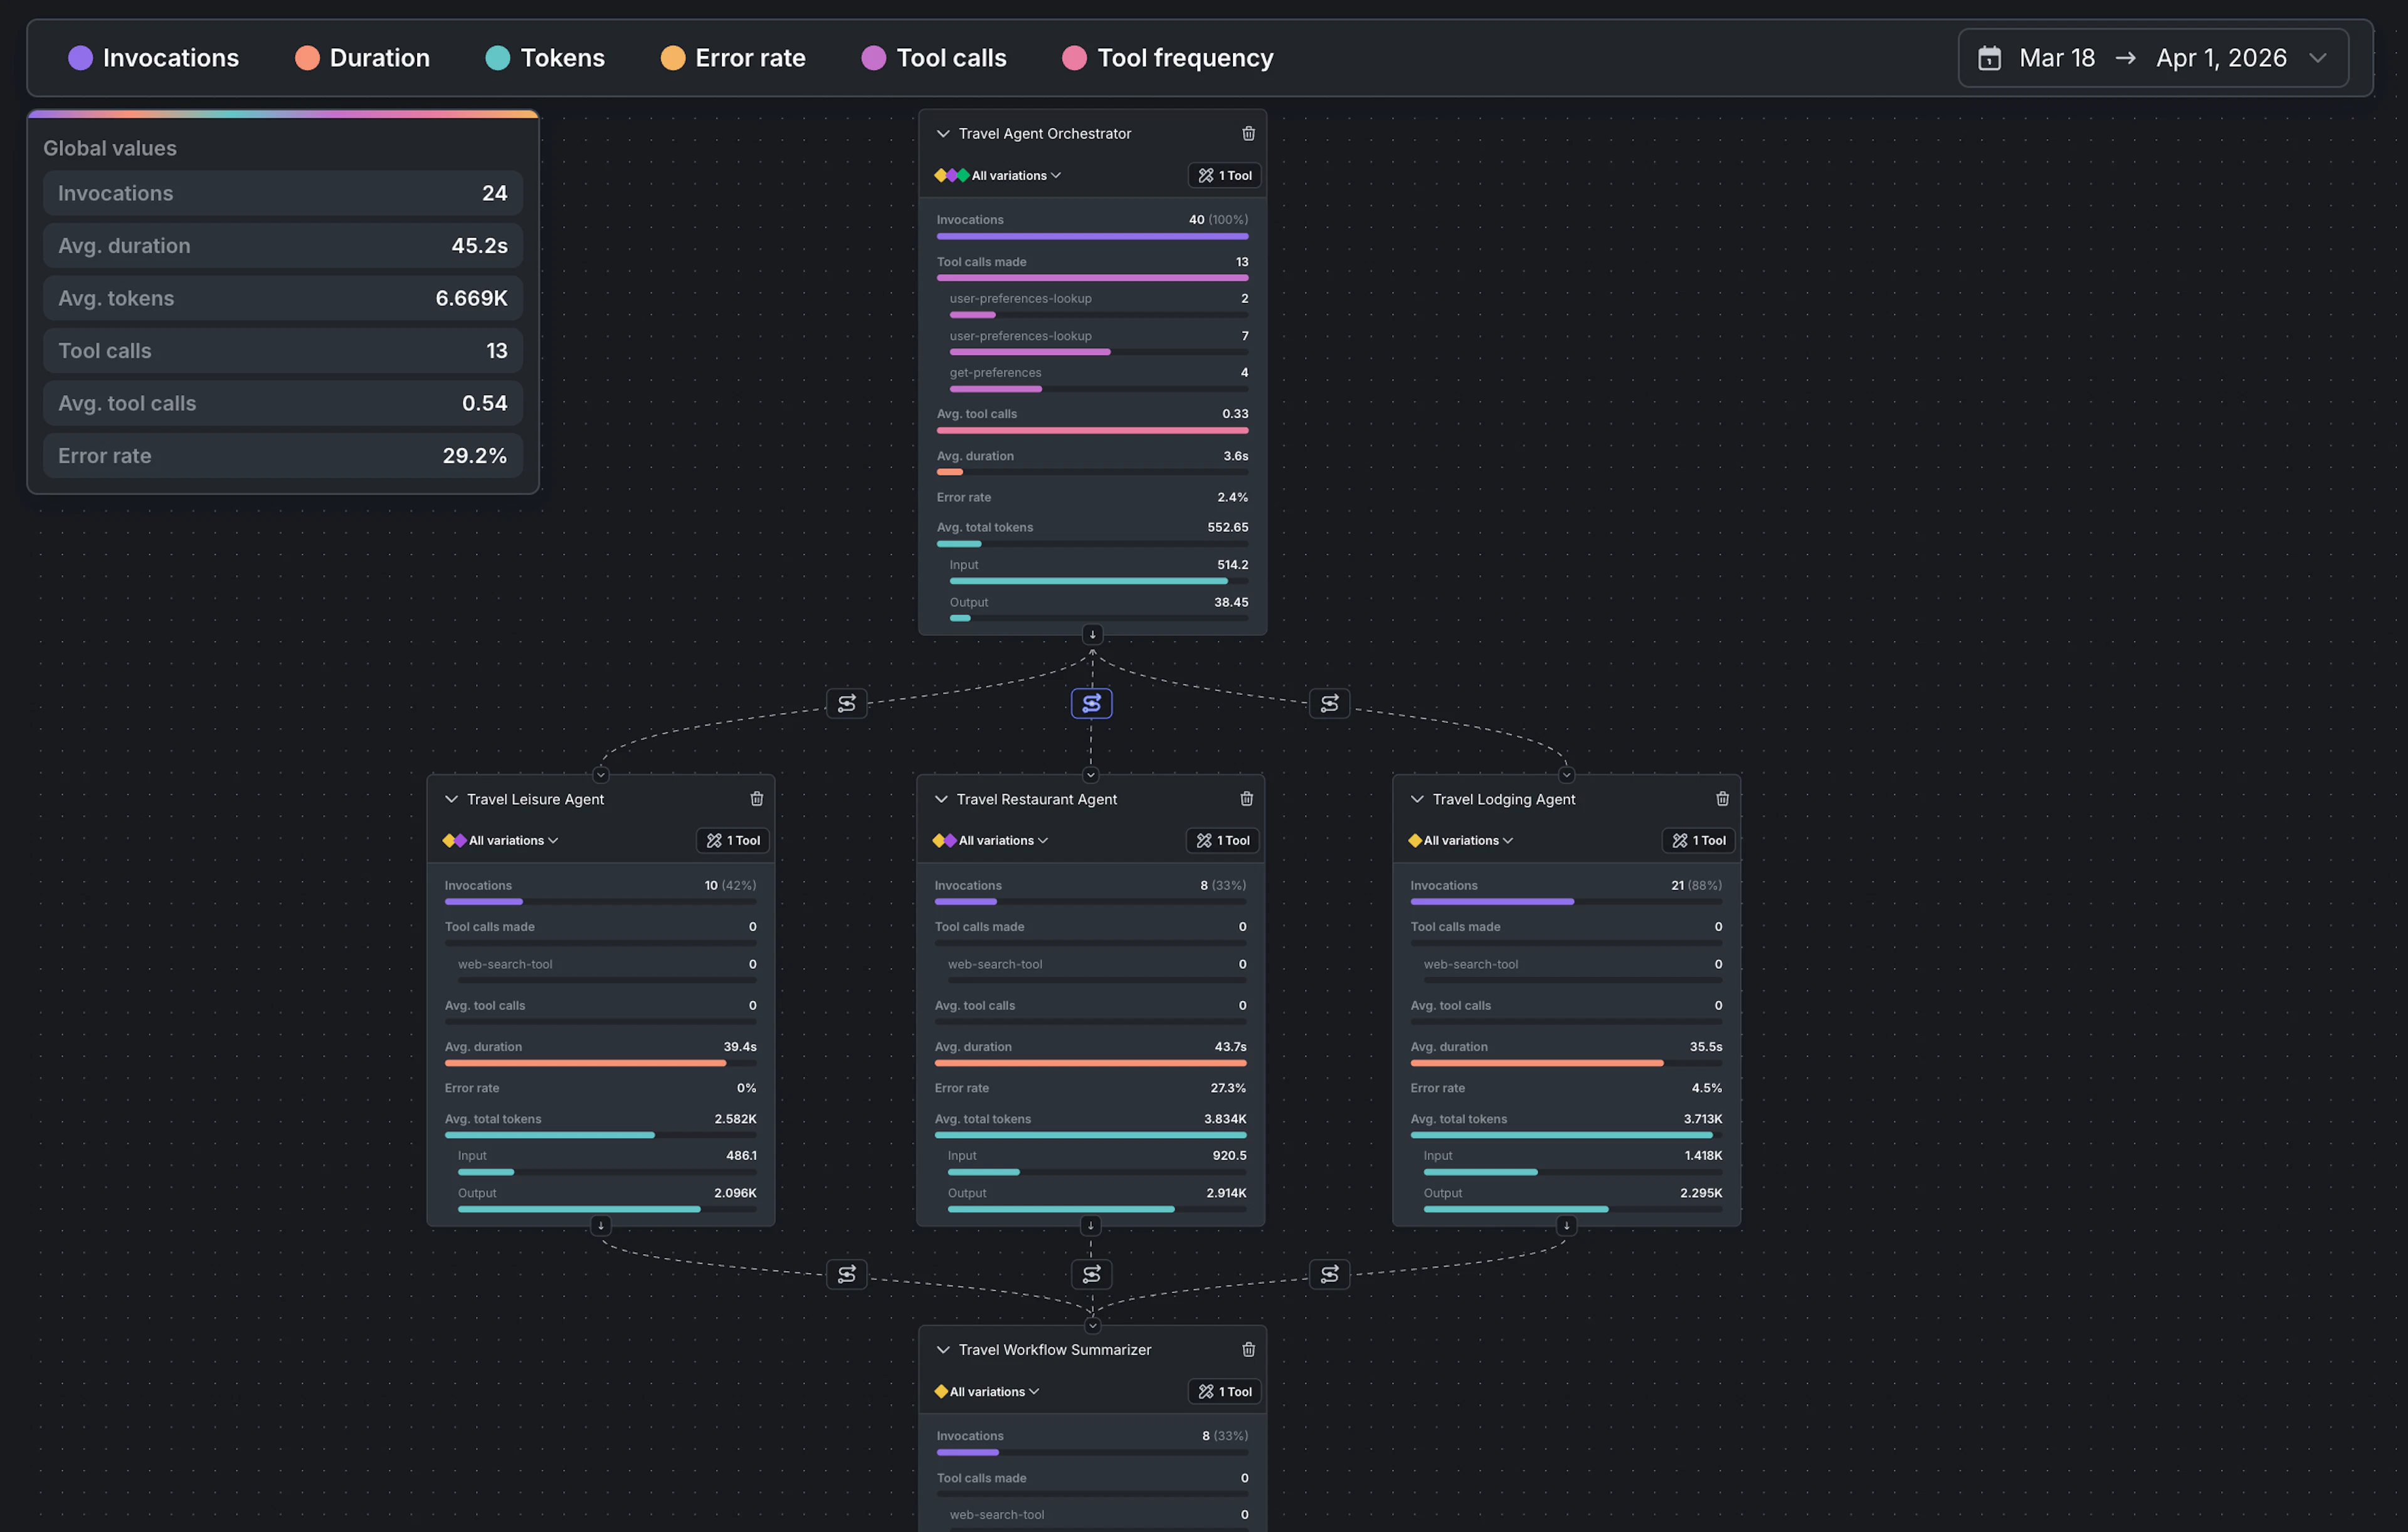The width and height of the screenshot is (2408, 1532).
Task: Click the Invocations progress bar in the orchestrator card
Action: tap(1091, 236)
